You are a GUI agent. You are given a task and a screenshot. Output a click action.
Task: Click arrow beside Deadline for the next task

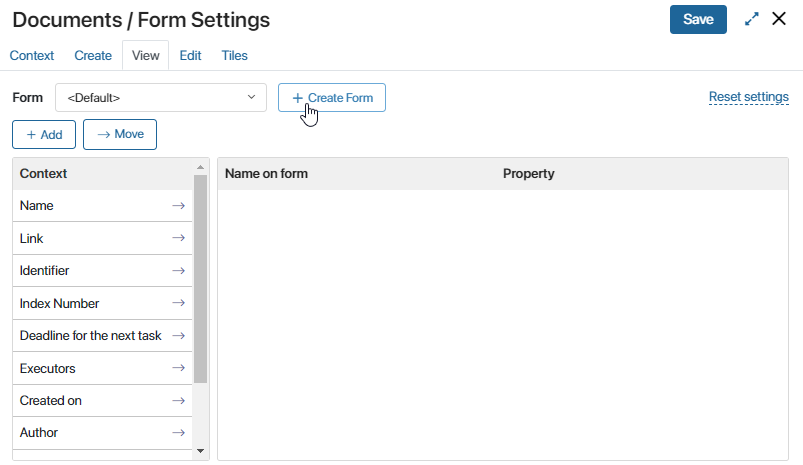[x=178, y=335]
